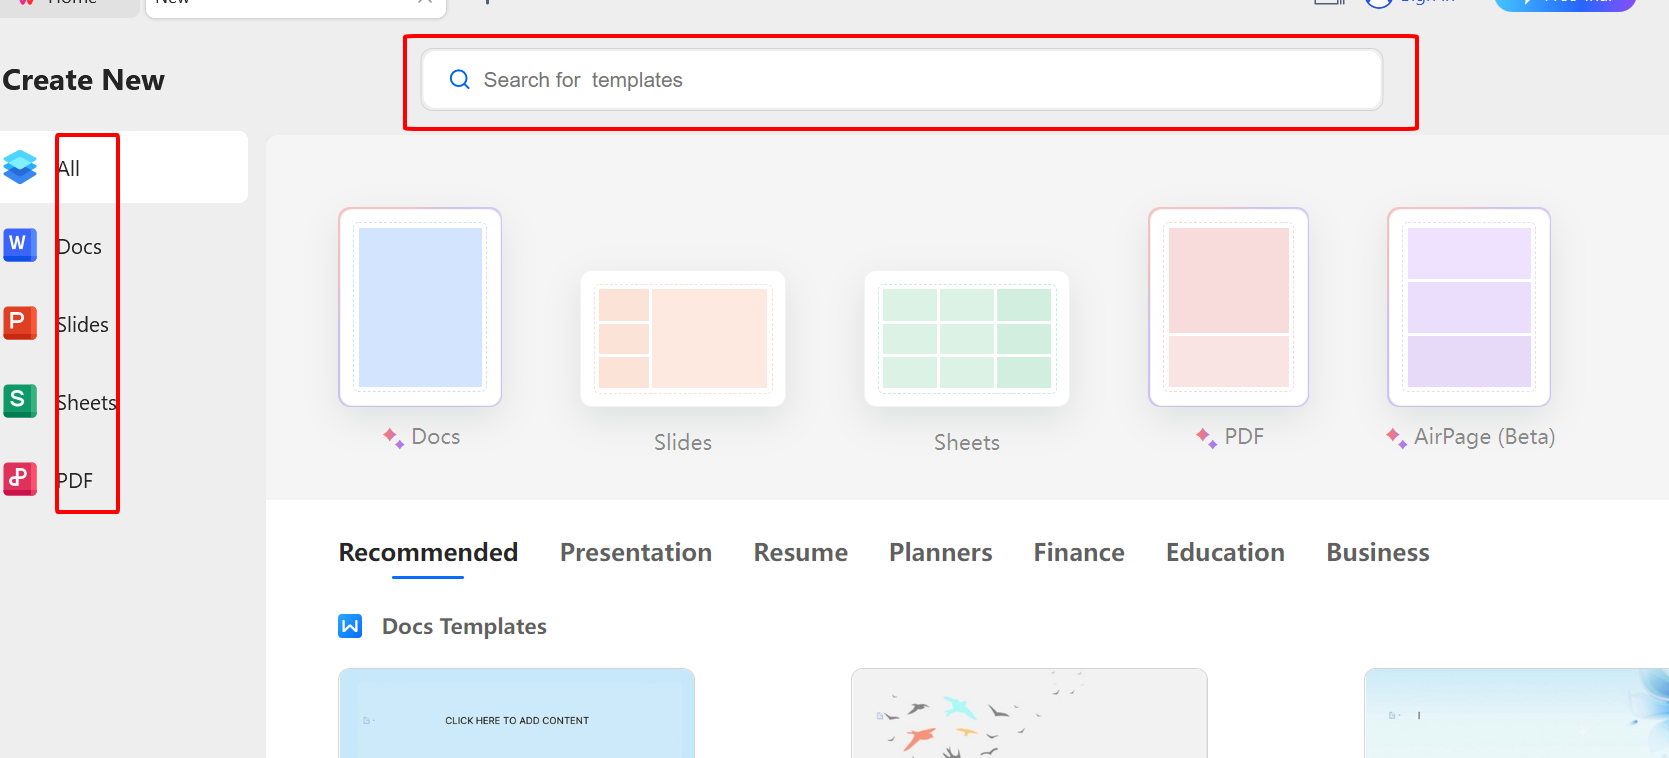The width and height of the screenshot is (1669, 758).
Task: Create a new blank Sheets spreadsheet
Action: [x=966, y=338]
